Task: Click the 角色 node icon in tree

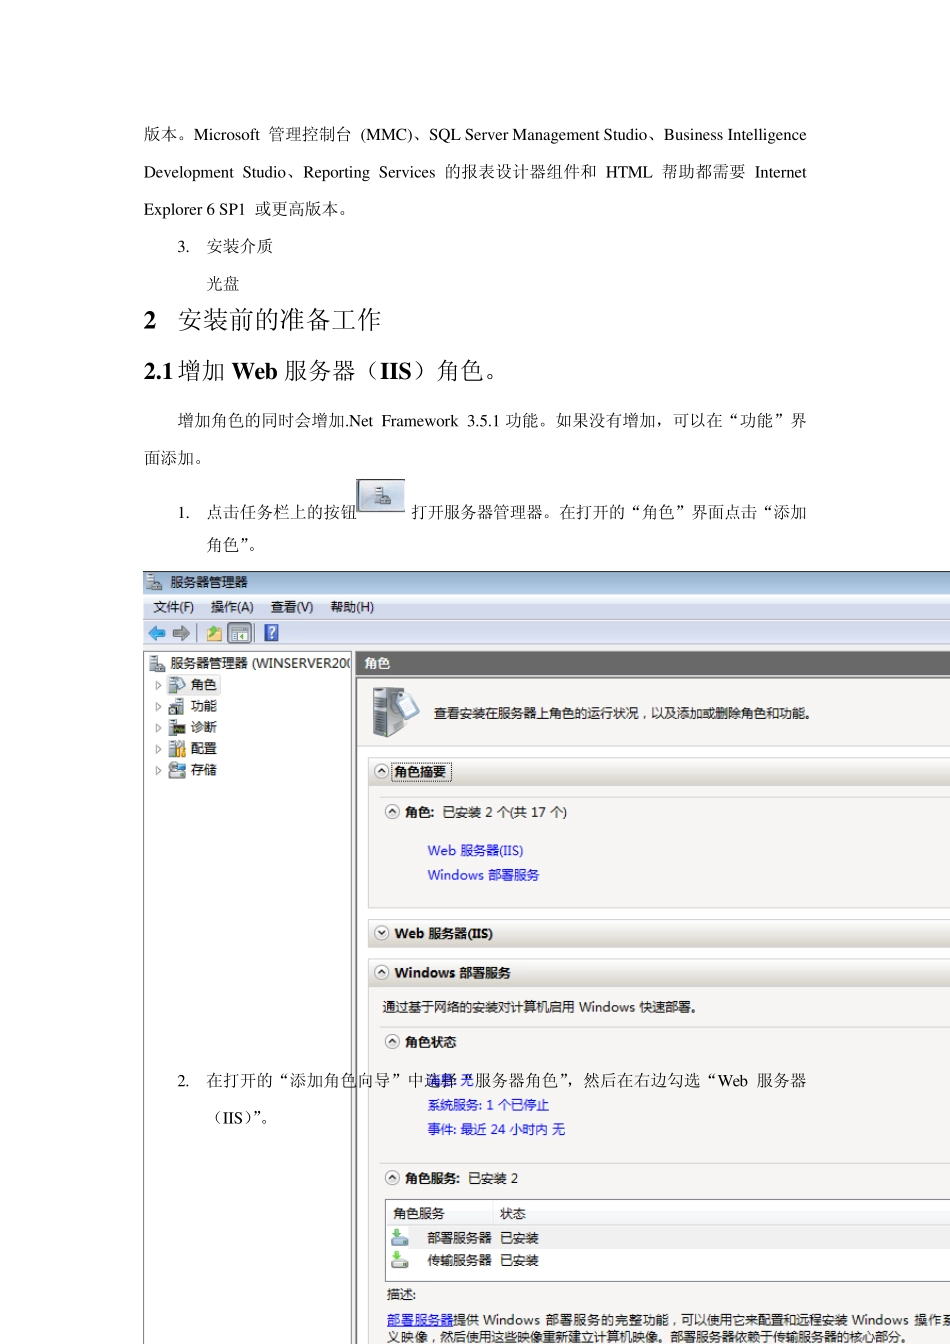Action: coord(177,685)
